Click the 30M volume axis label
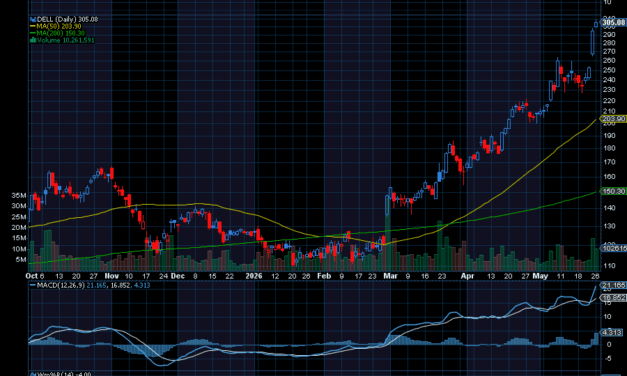This screenshot has width=627, height=376. pos(19,206)
